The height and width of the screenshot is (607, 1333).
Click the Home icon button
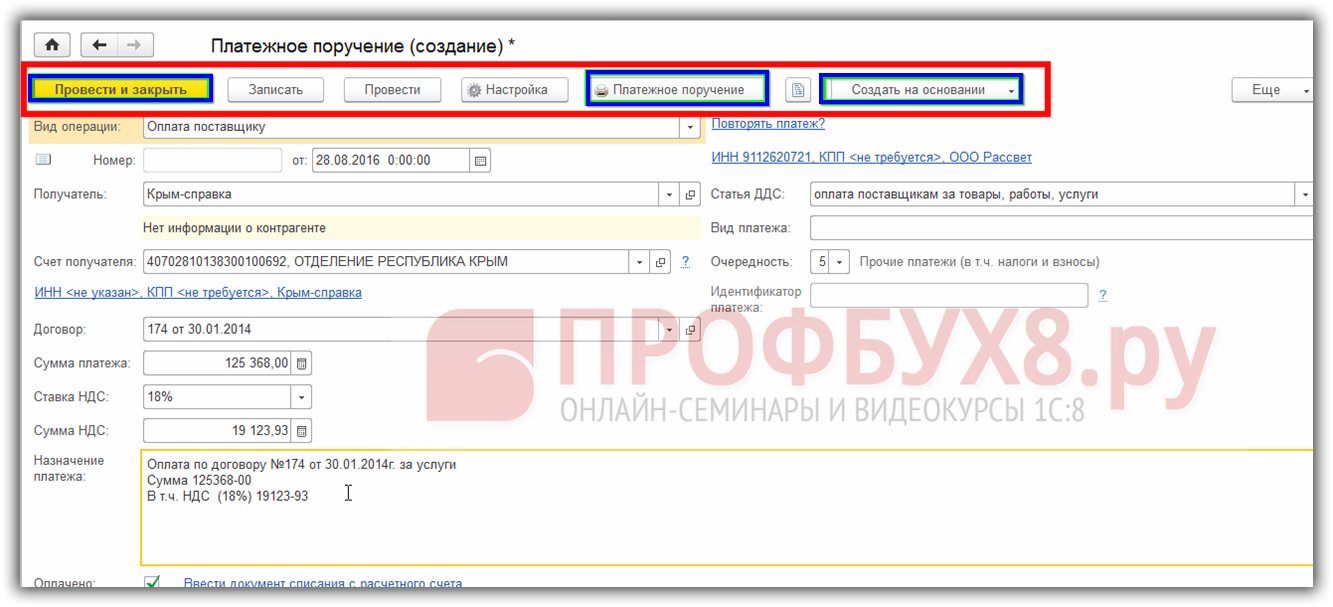(x=52, y=45)
